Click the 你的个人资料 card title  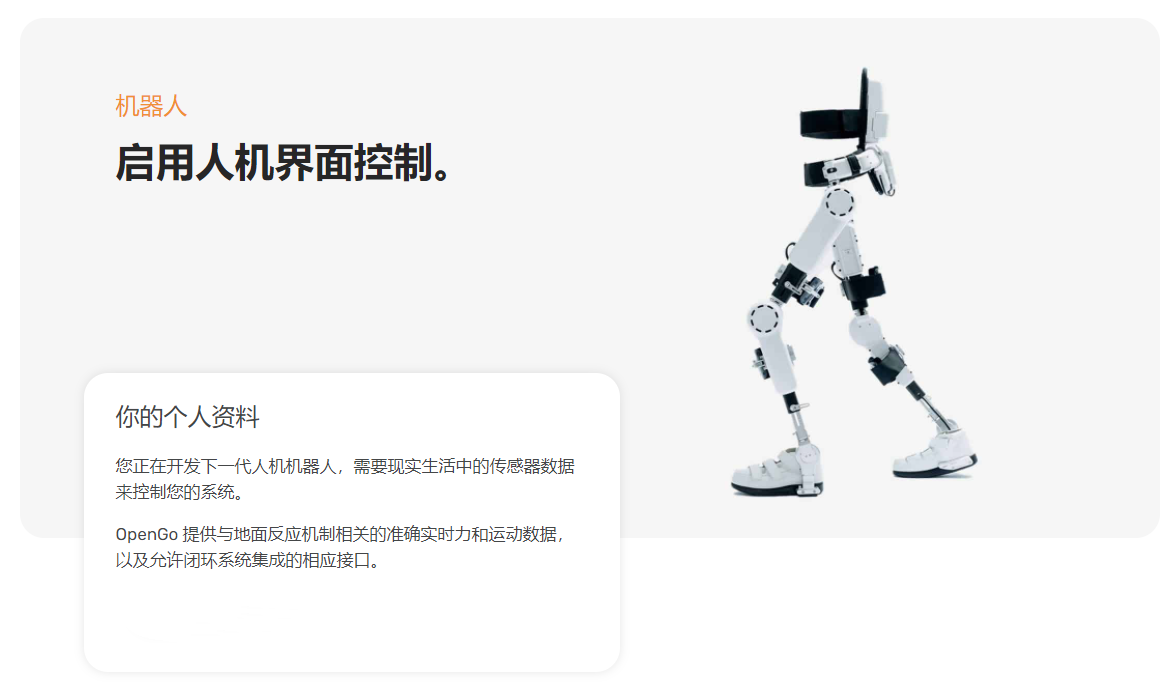click(x=187, y=417)
